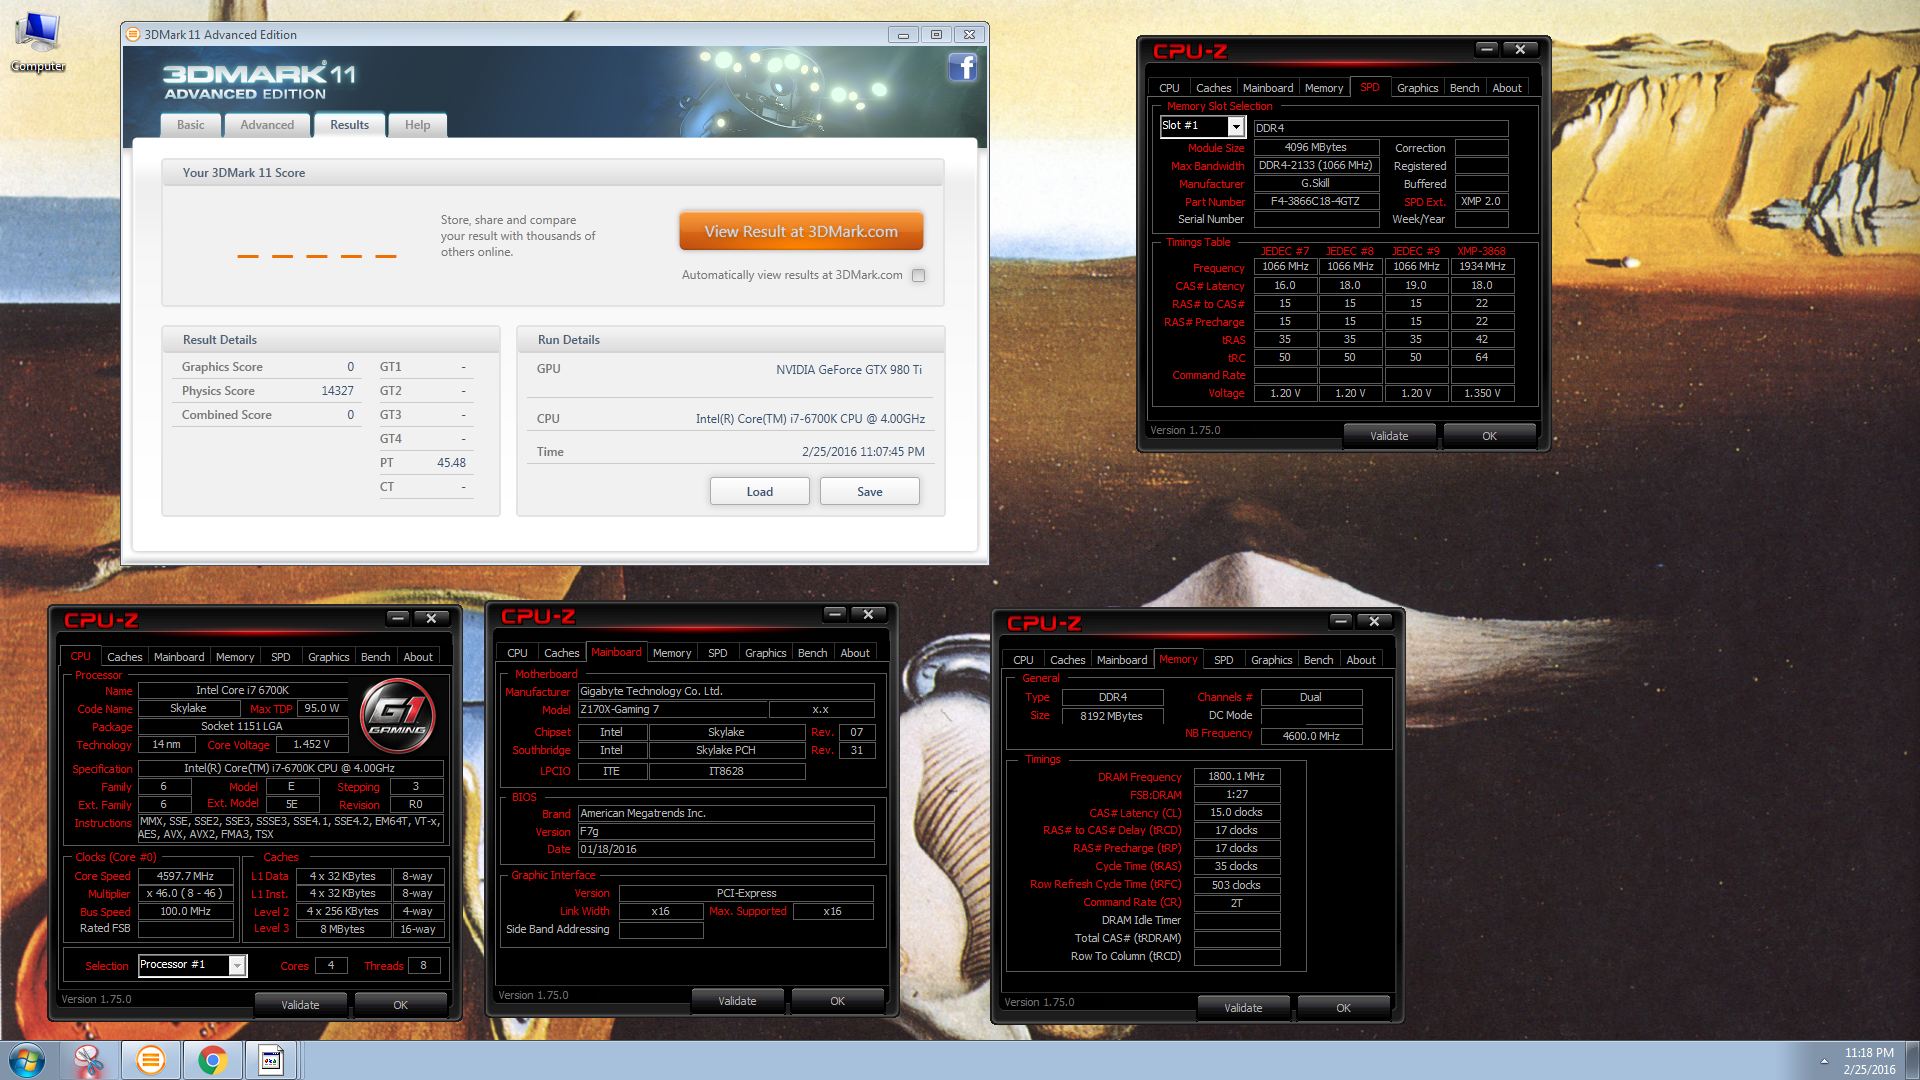Switch to Advanced tab in 3DMark
The width and height of the screenshot is (1920, 1080).
pos(267,125)
